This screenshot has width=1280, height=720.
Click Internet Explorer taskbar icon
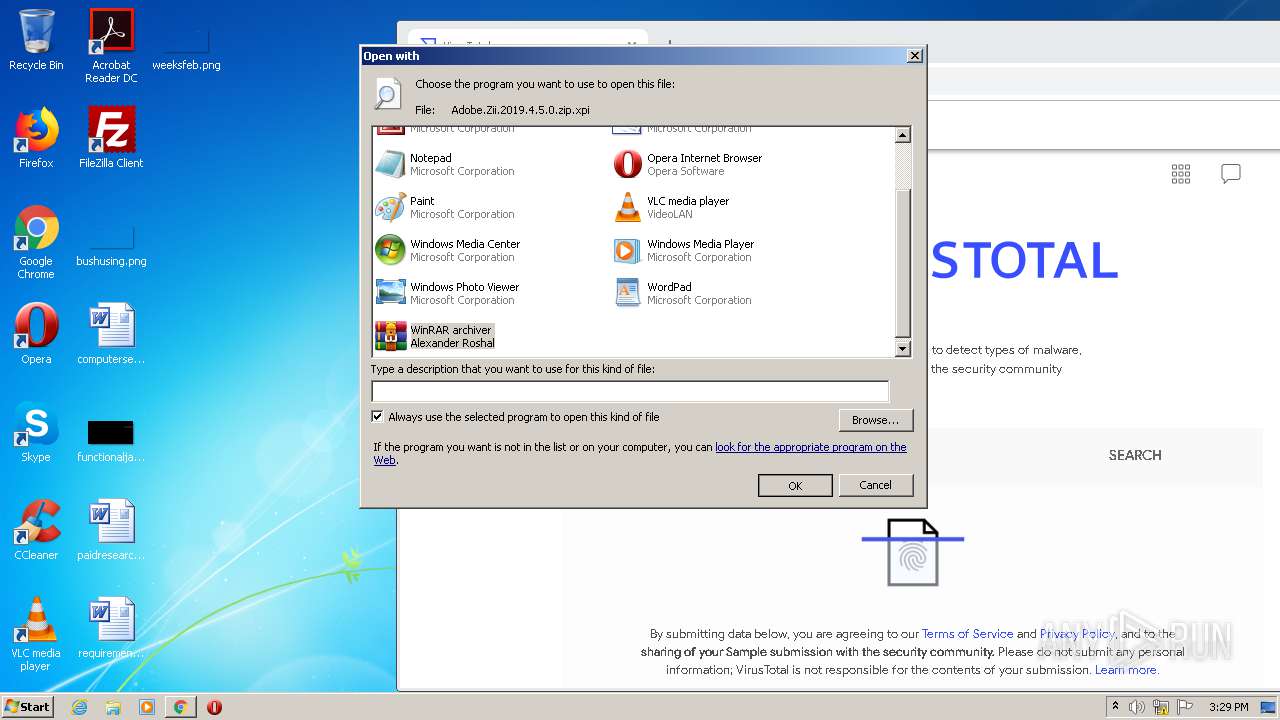coord(79,707)
